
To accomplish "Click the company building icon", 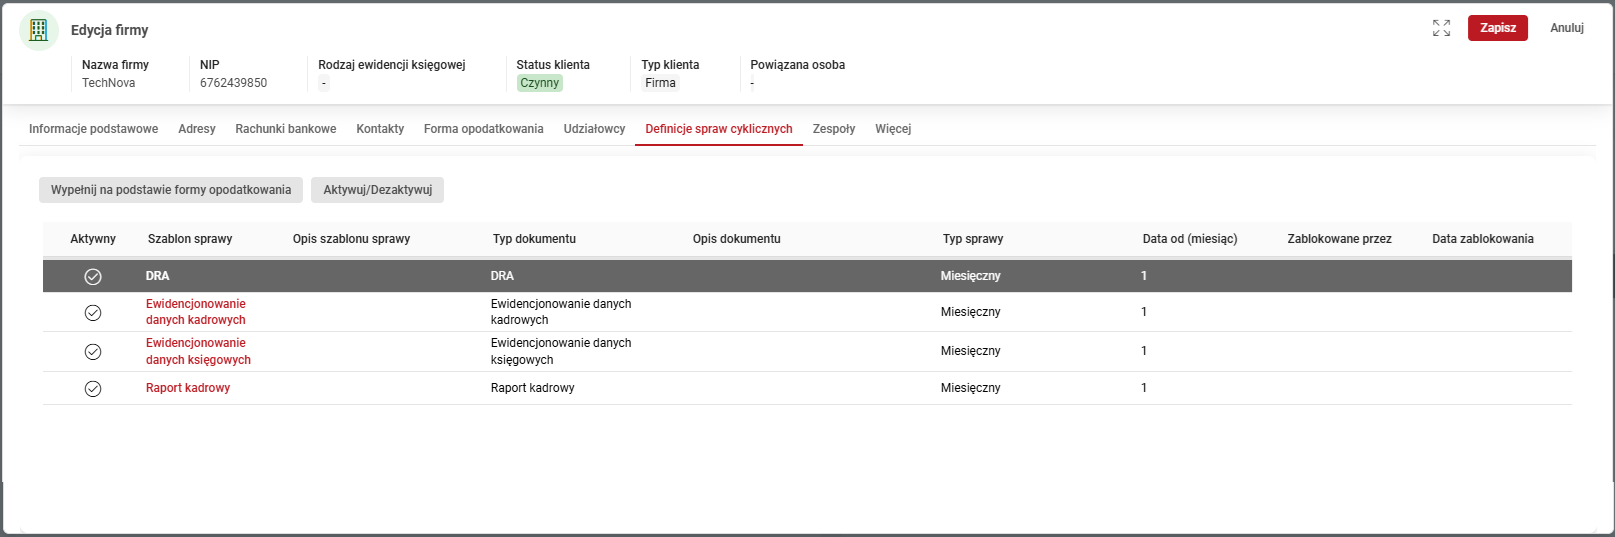I will point(39,30).
